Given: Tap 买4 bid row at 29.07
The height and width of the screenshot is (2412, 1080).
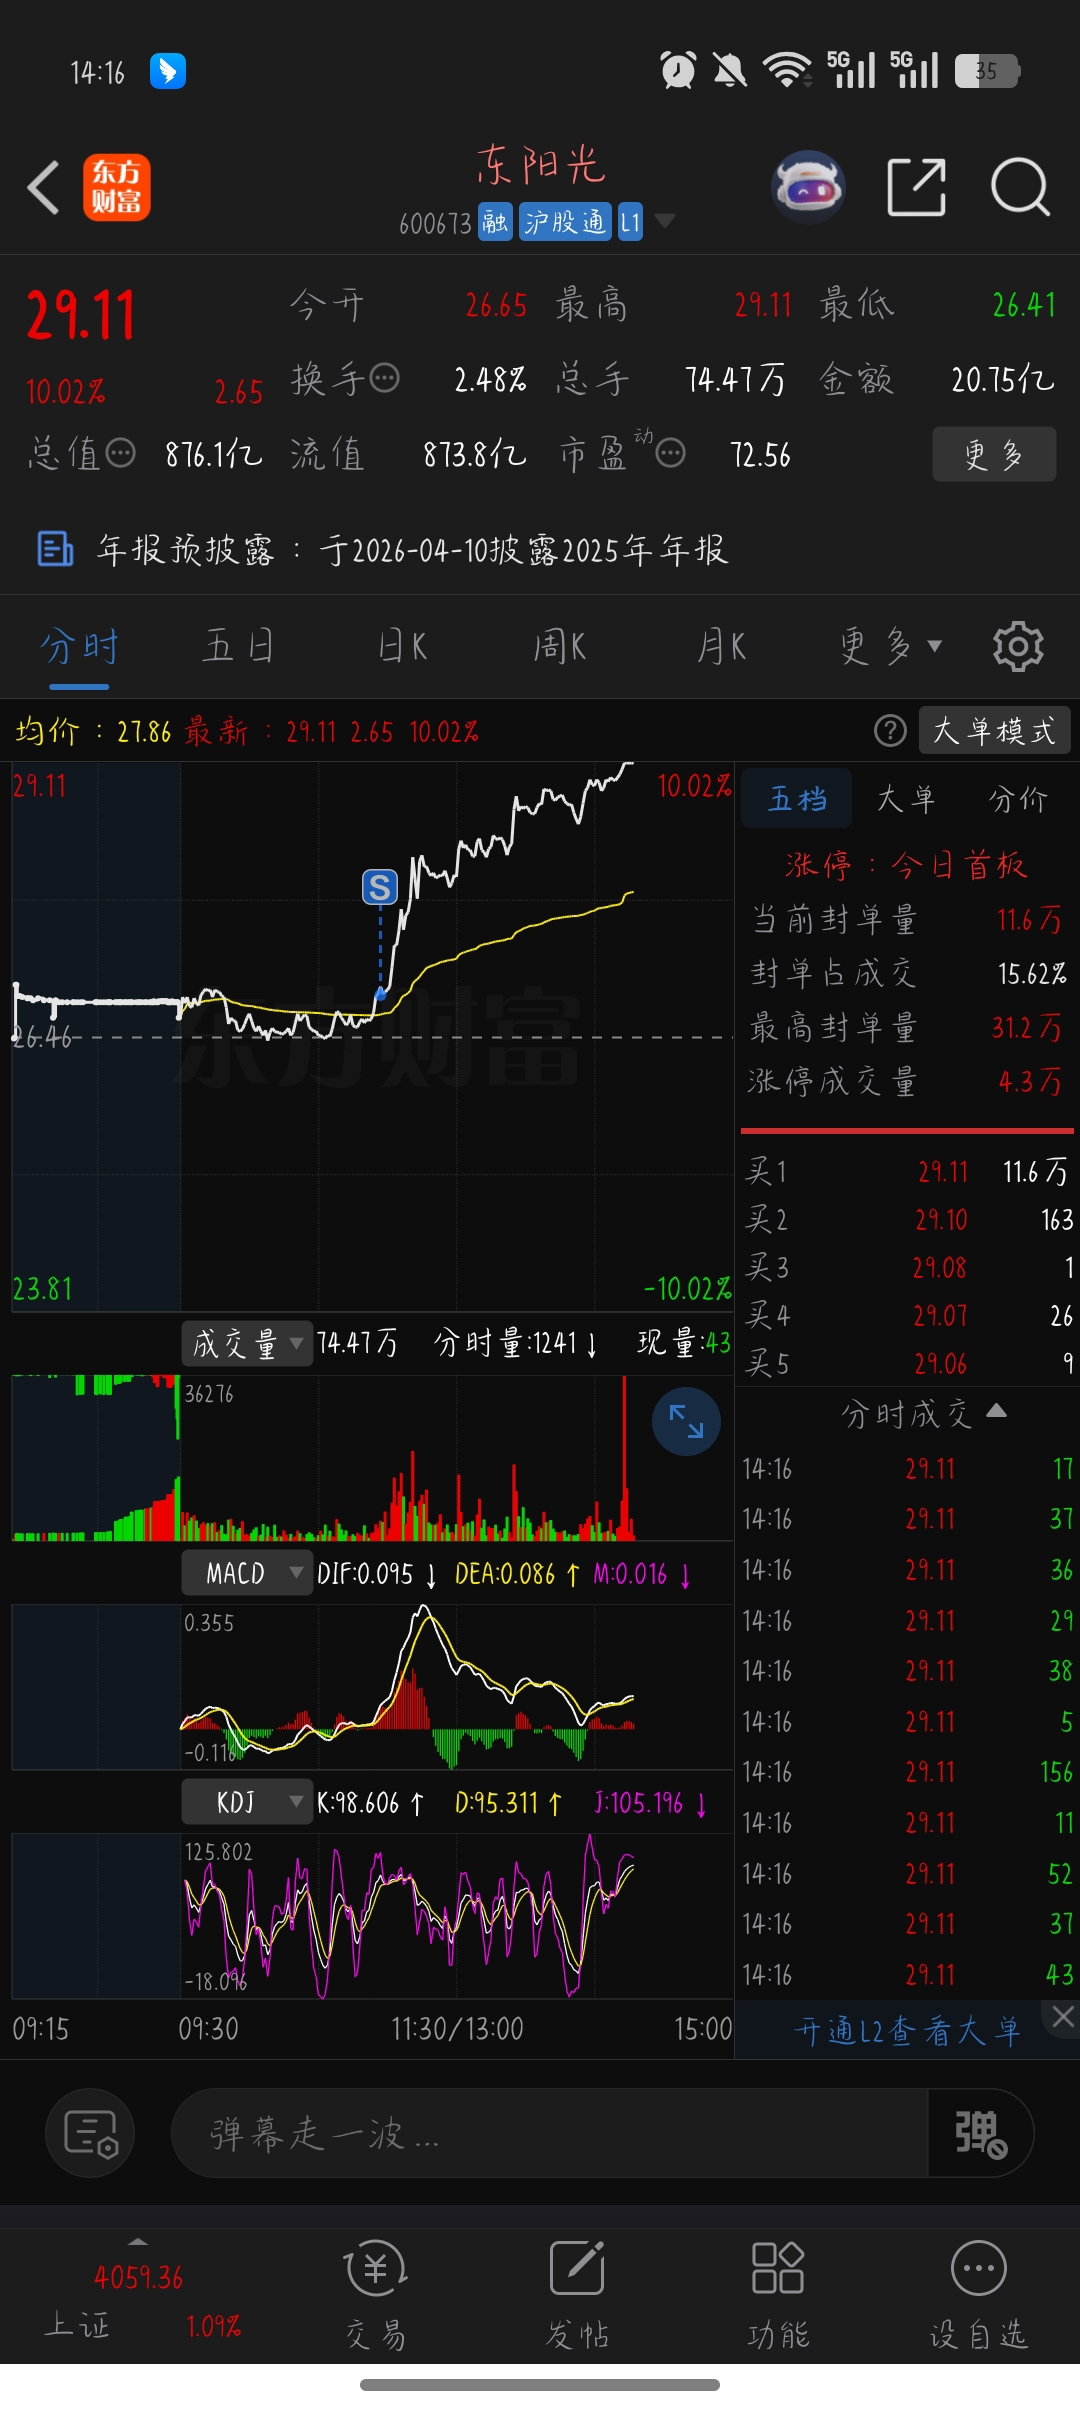Looking at the screenshot, I should coord(908,1315).
